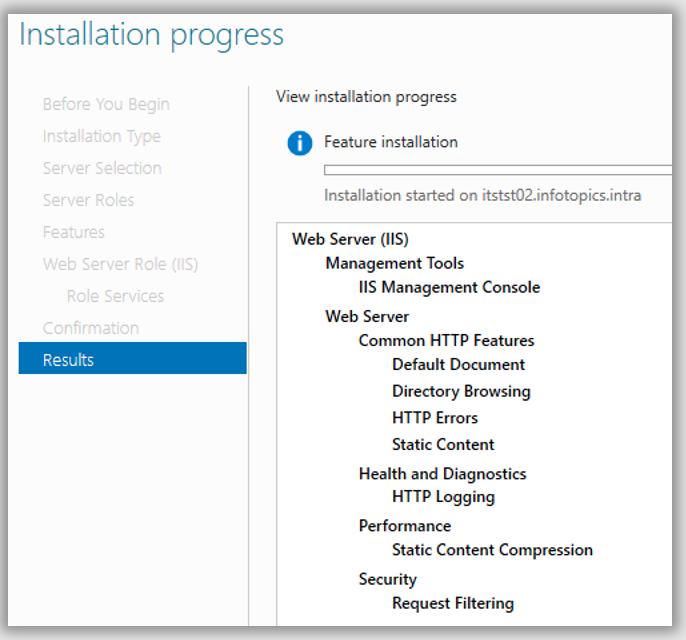Select Request Filering under Security
Screen dimensions: 686x640
[x=453, y=603]
